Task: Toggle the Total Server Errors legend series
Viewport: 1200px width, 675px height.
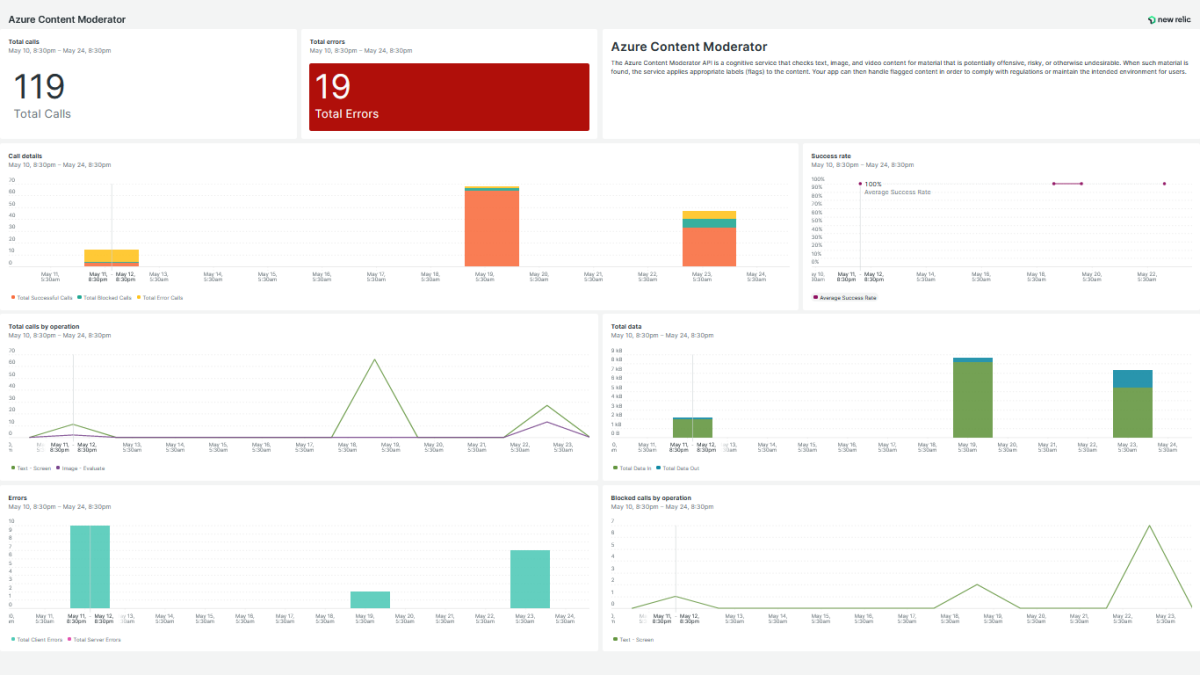Action: click(x=93, y=639)
